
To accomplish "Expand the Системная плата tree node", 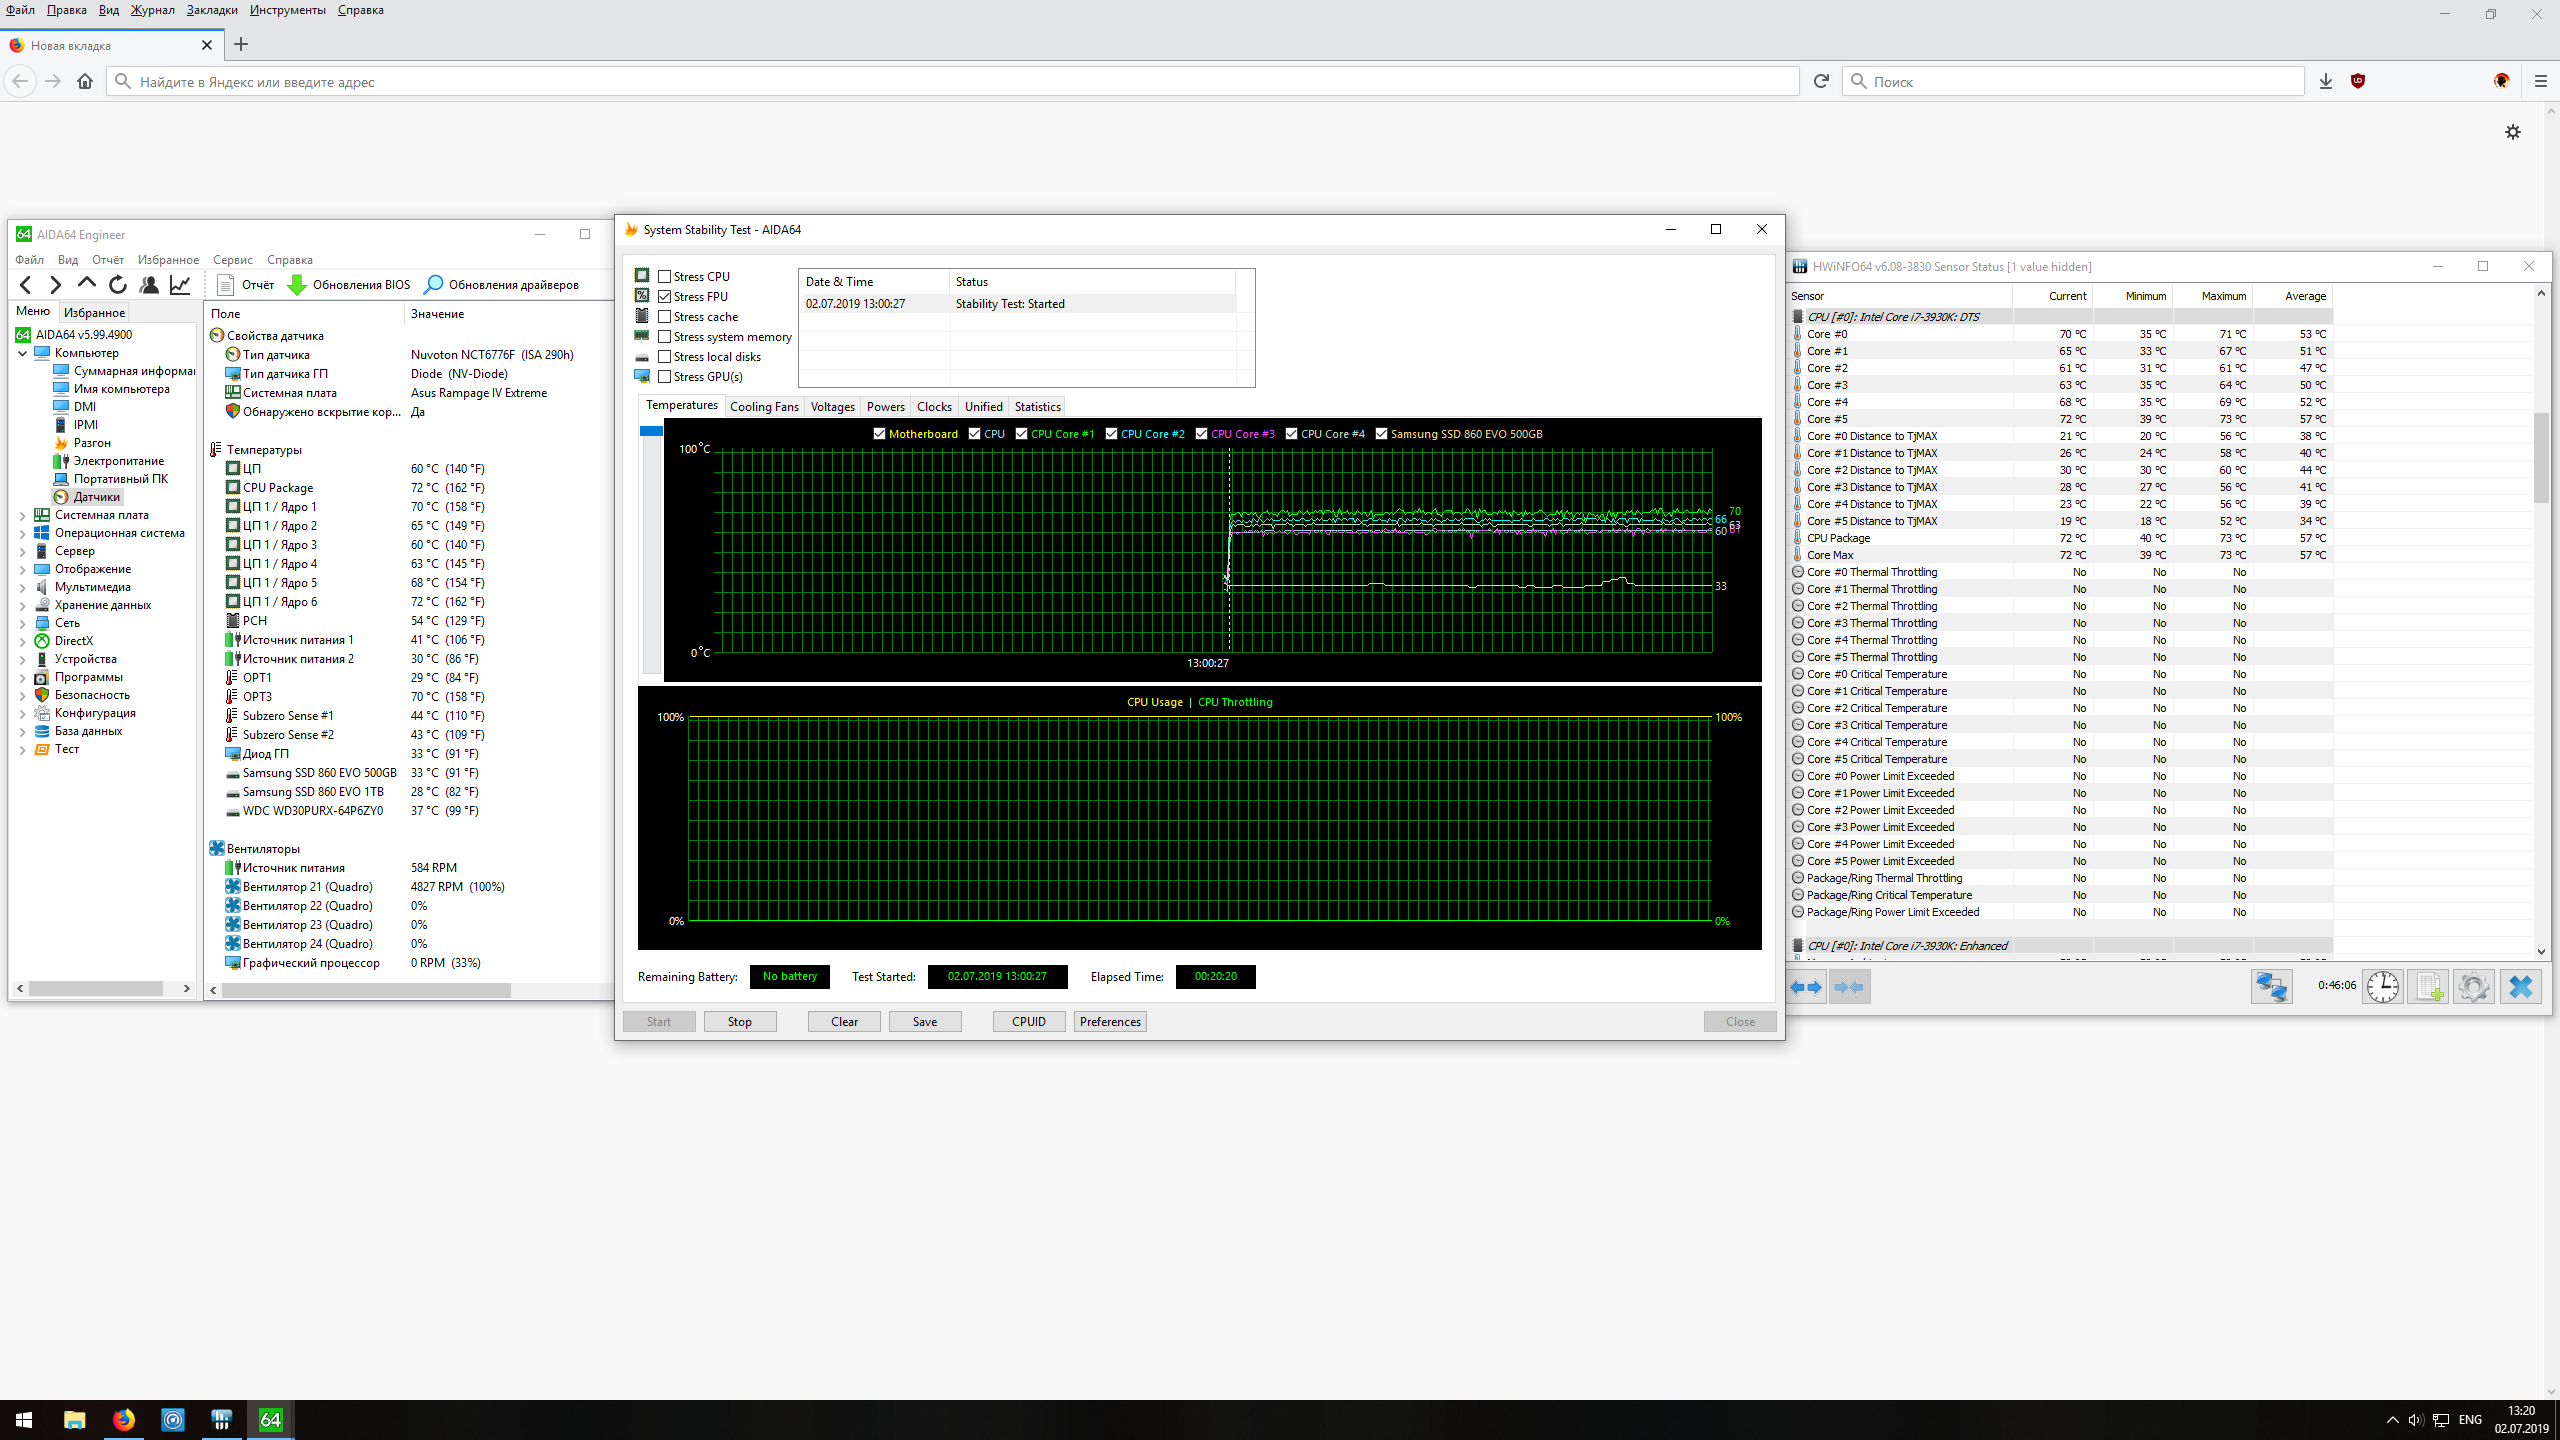I will click(22, 516).
